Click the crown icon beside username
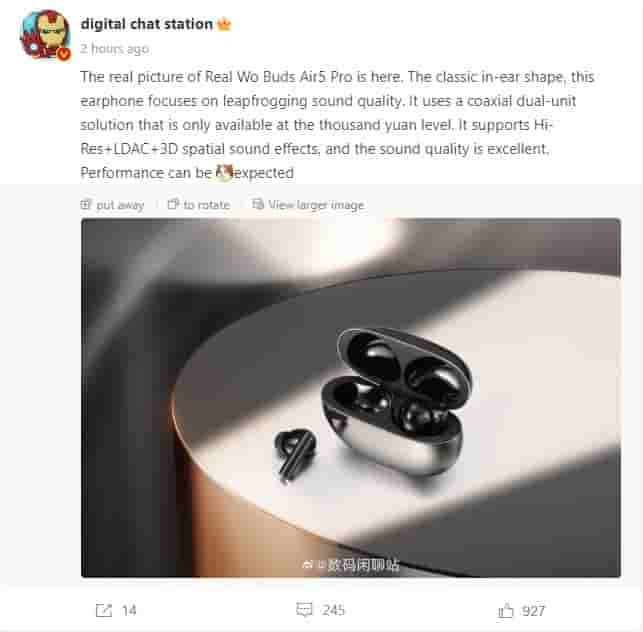Viewport: 643px width, 632px height. coord(224,25)
